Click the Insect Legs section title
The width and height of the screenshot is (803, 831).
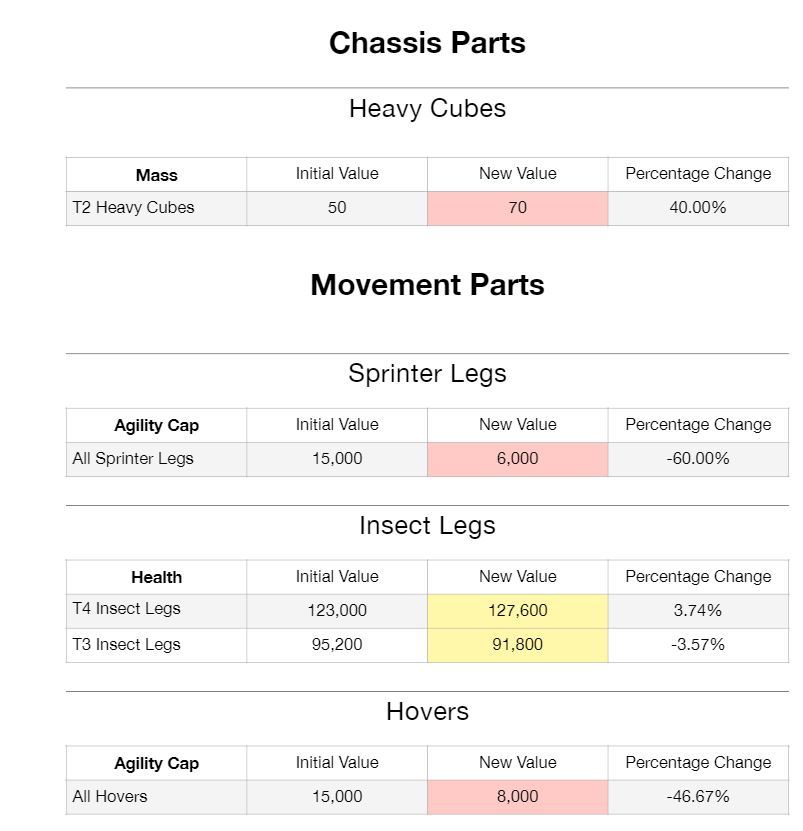tap(427, 526)
